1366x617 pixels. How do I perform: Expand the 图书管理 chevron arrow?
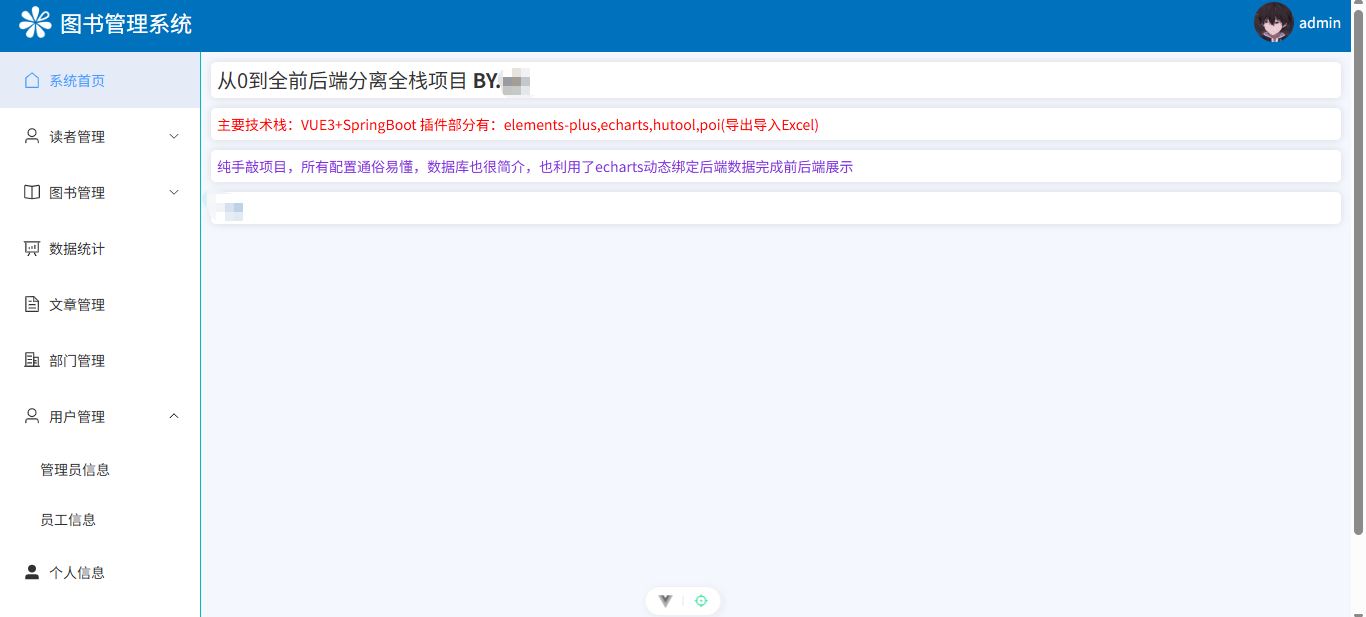point(174,192)
